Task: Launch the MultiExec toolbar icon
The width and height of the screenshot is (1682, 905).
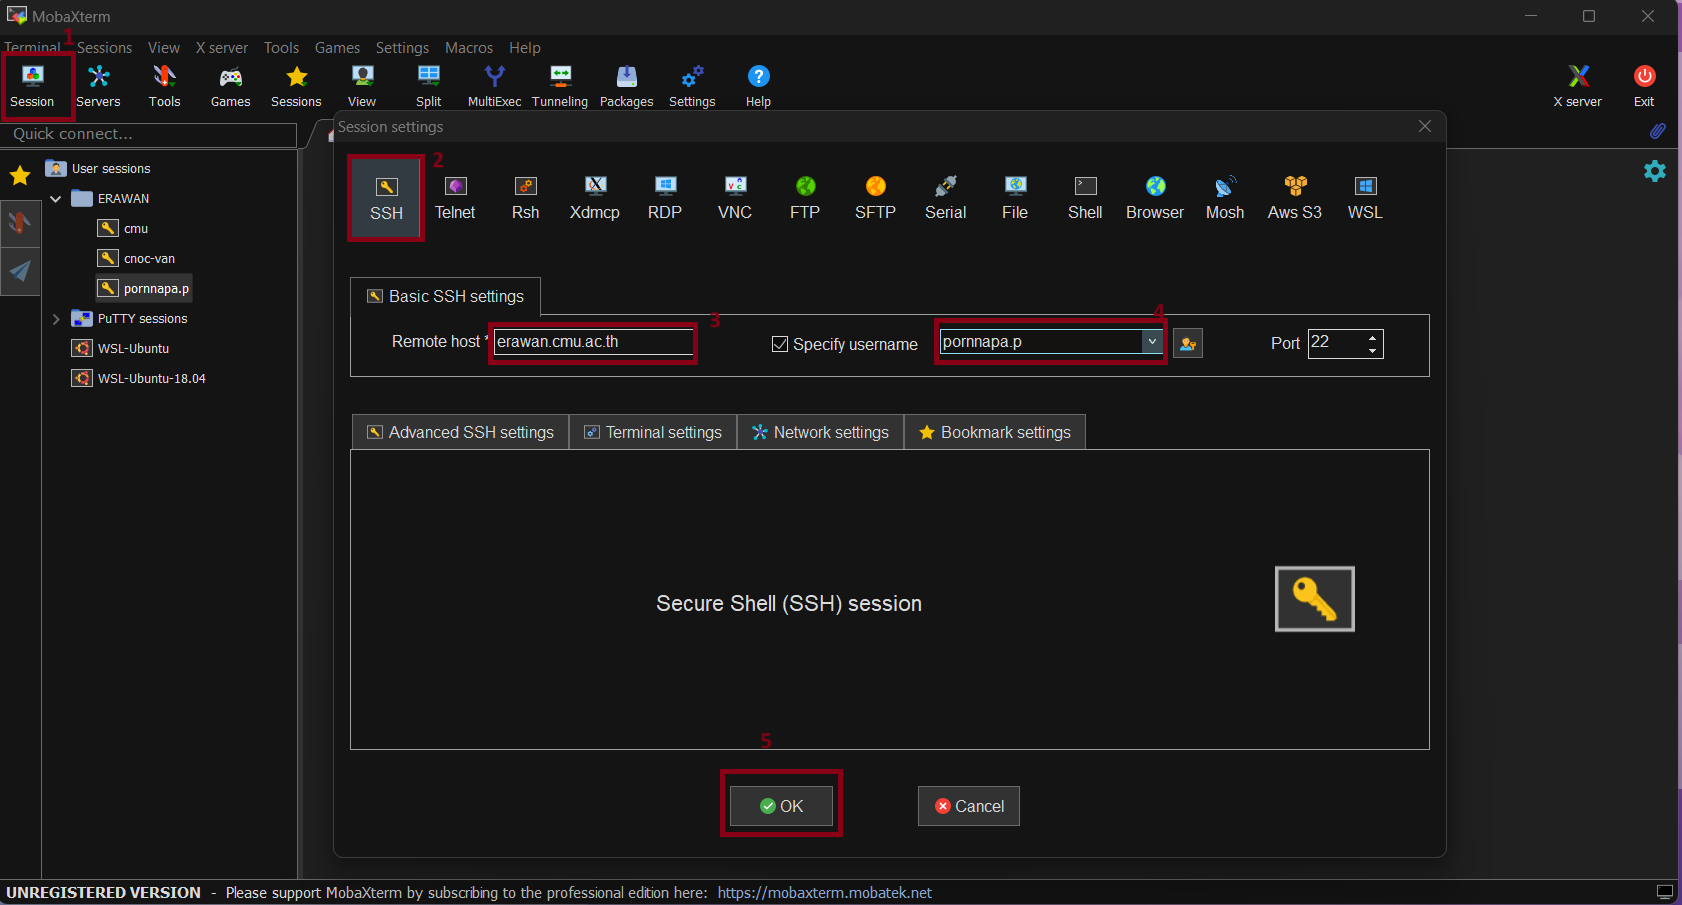Action: [x=494, y=86]
